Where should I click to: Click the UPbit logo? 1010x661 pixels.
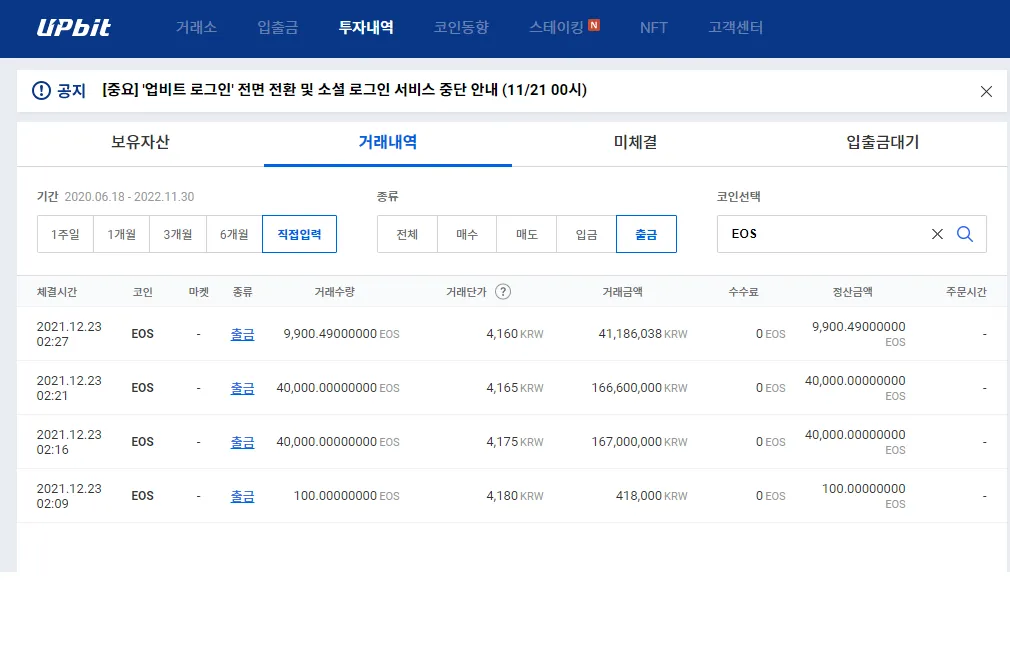tap(74, 28)
